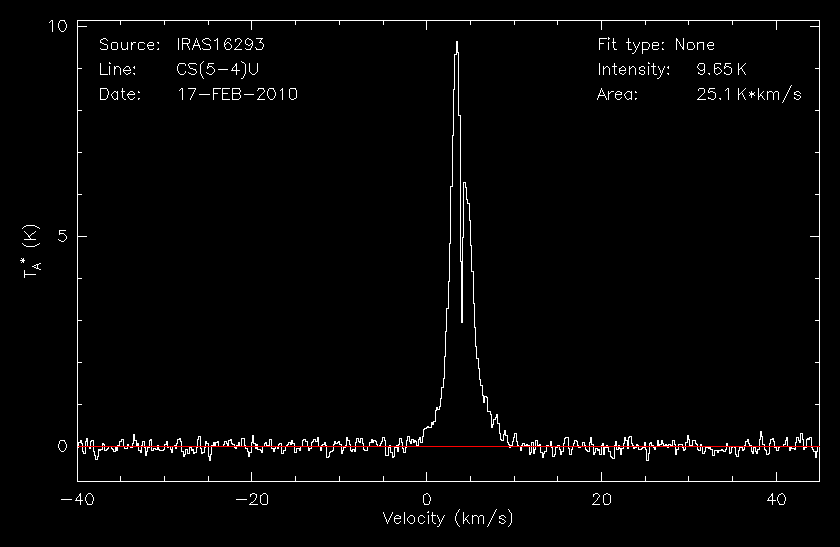840x547 pixels.
Task: Click the x-axis tick label 20
Action: (x=601, y=499)
